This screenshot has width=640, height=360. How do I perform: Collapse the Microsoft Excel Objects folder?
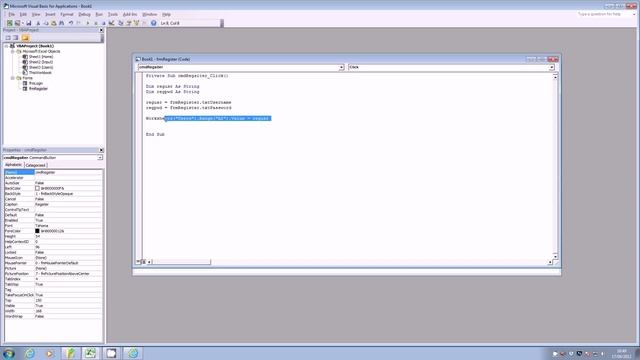[x=13, y=51]
